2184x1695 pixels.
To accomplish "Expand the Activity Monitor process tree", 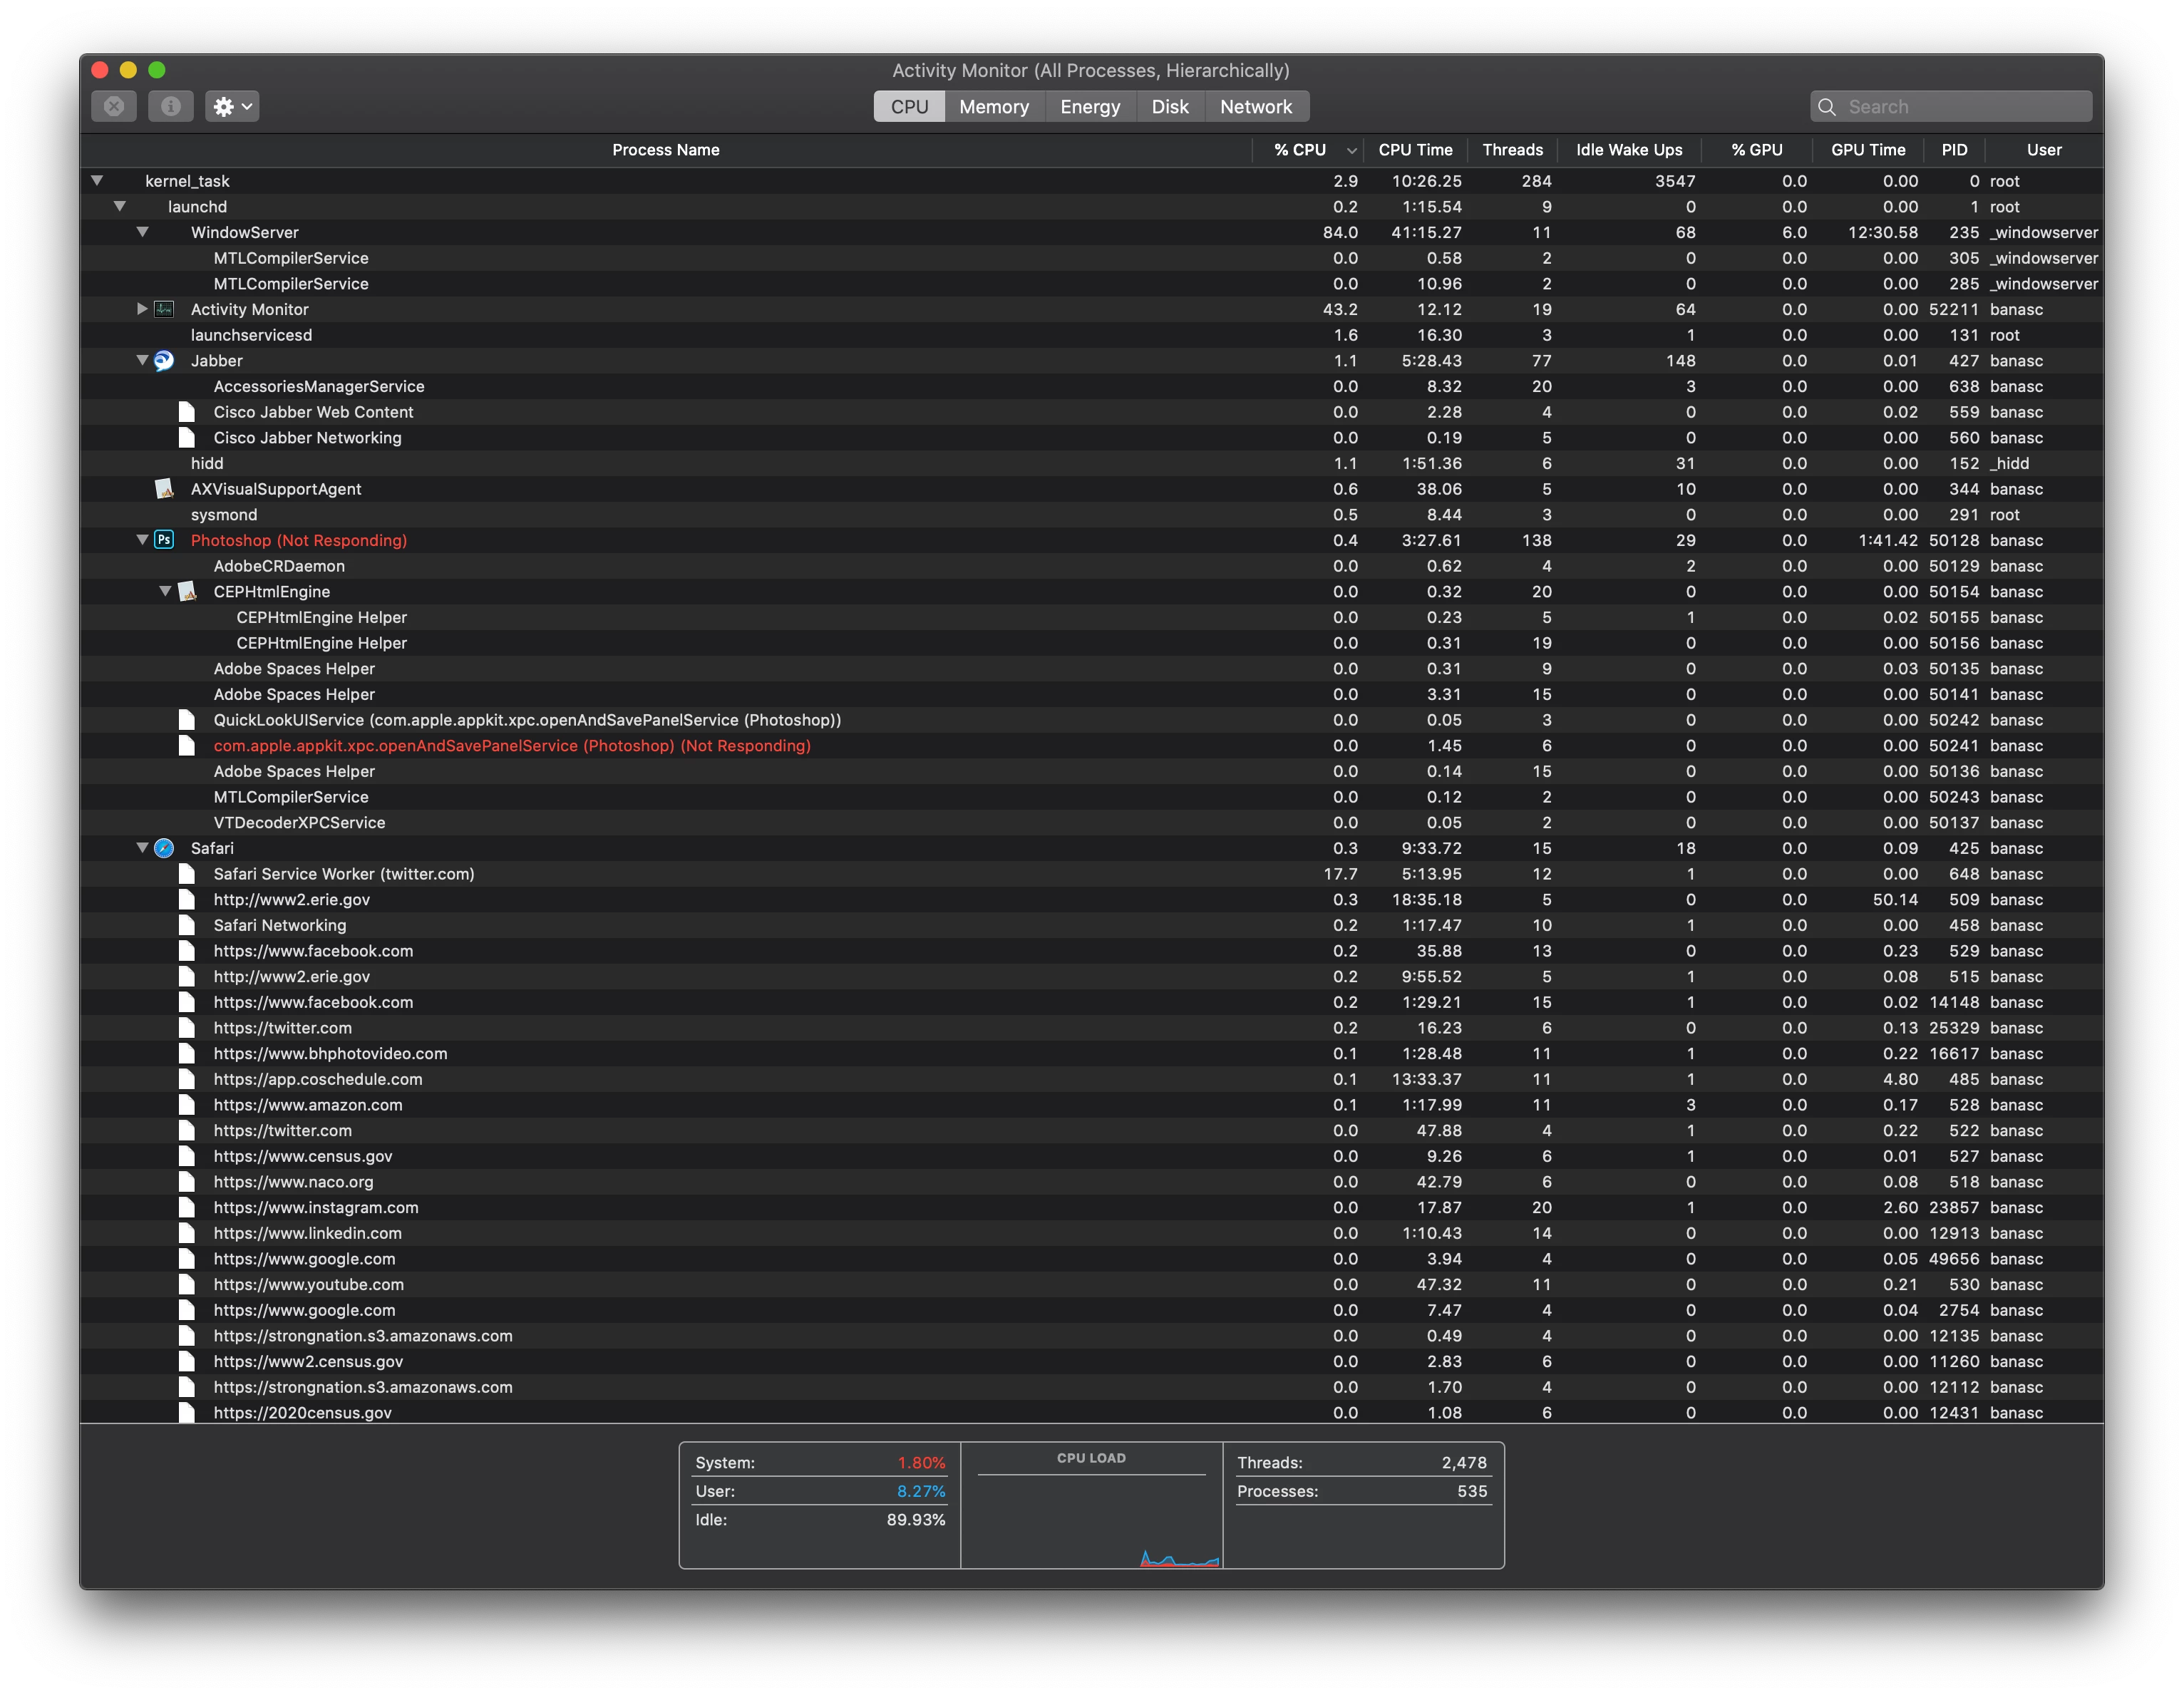I will (x=142, y=309).
